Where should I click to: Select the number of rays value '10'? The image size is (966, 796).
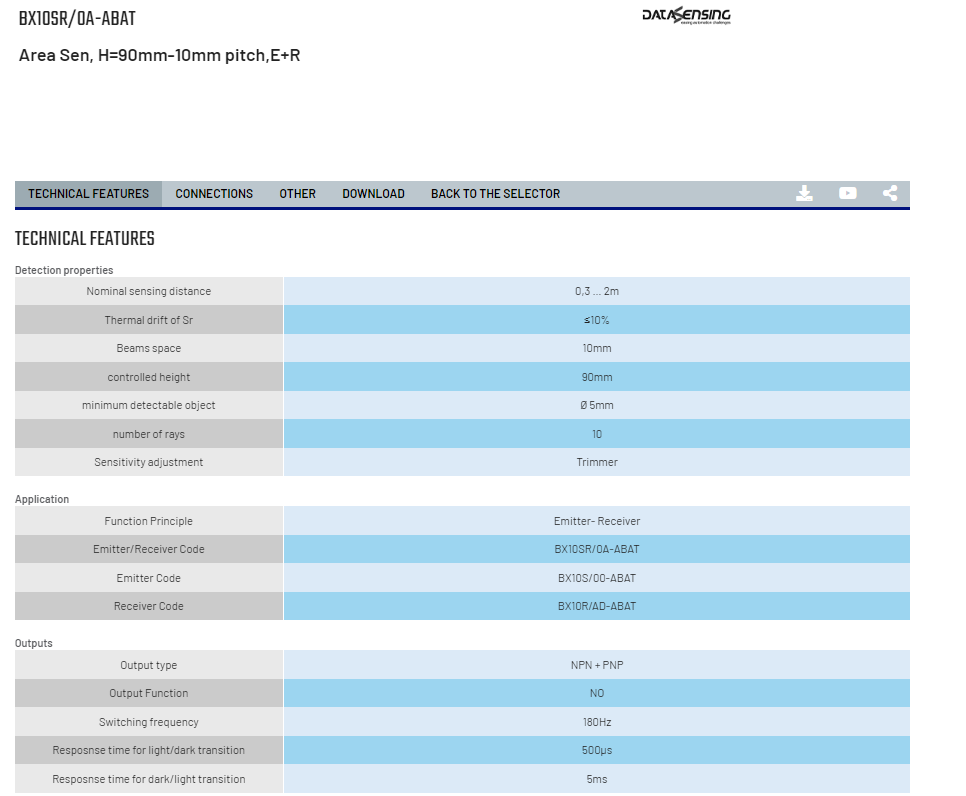pyautogui.click(x=597, y=434)
